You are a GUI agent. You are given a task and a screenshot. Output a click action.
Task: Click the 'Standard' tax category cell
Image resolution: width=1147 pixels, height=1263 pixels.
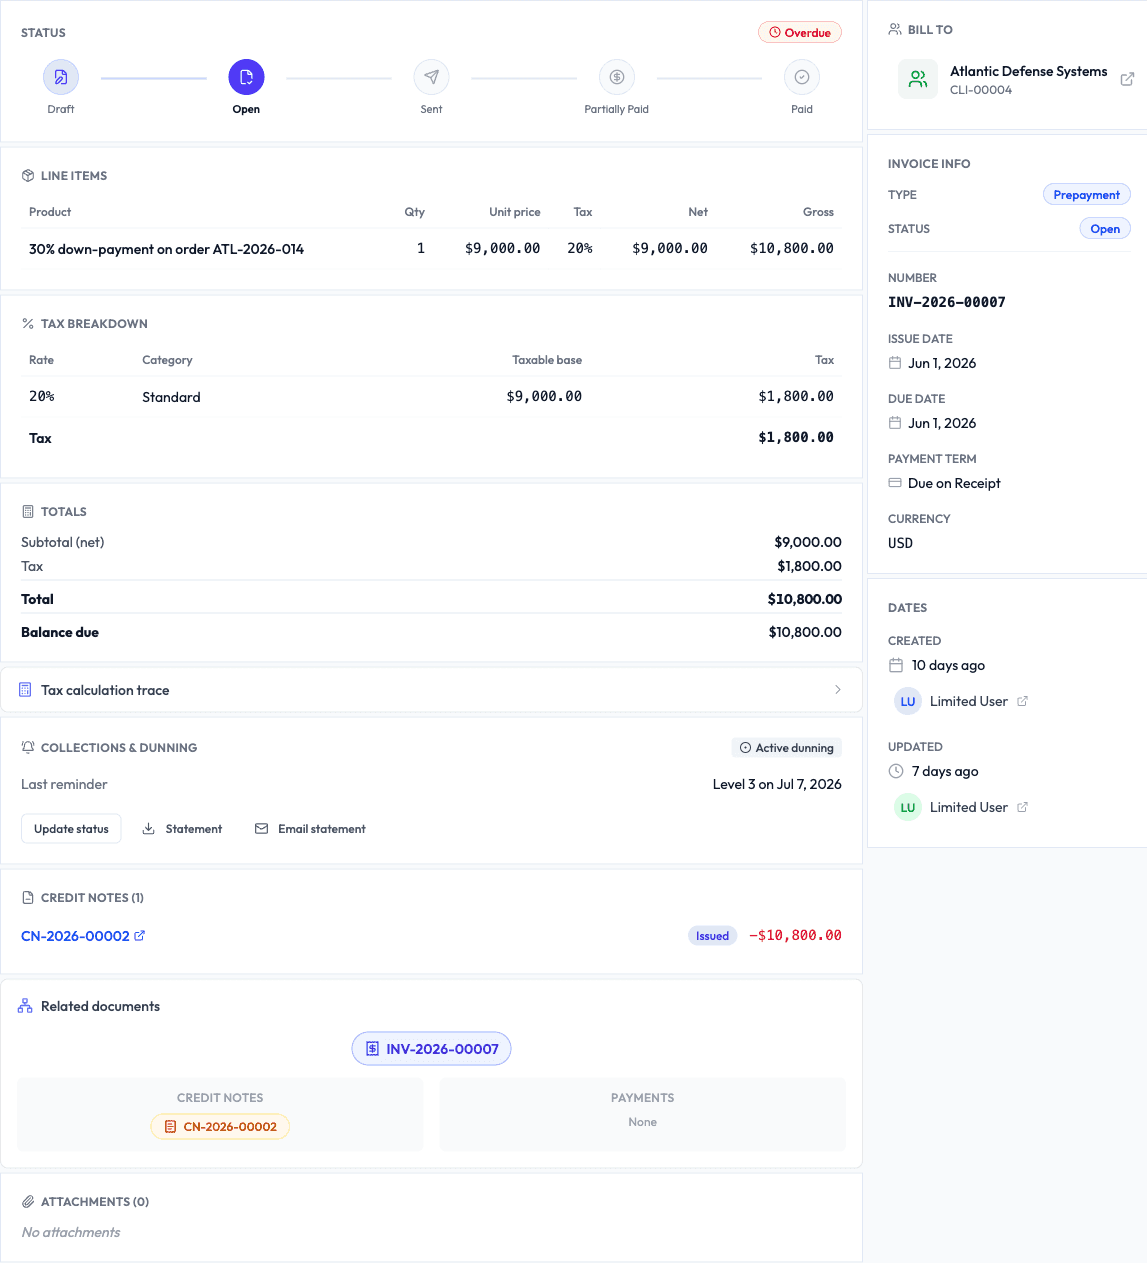[171, 397]
